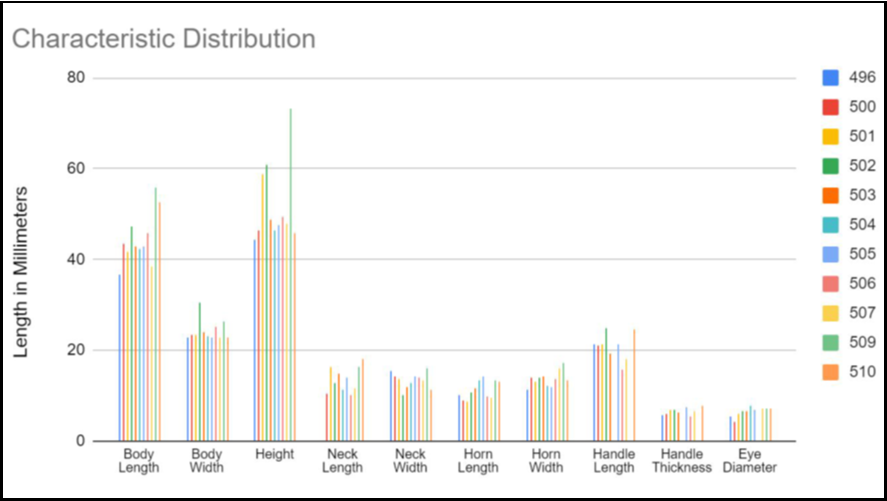Select the orange 503 legend swatch
Image resolution: width=887 pixels, height=501 pixels.
click(x=830, y=195)
